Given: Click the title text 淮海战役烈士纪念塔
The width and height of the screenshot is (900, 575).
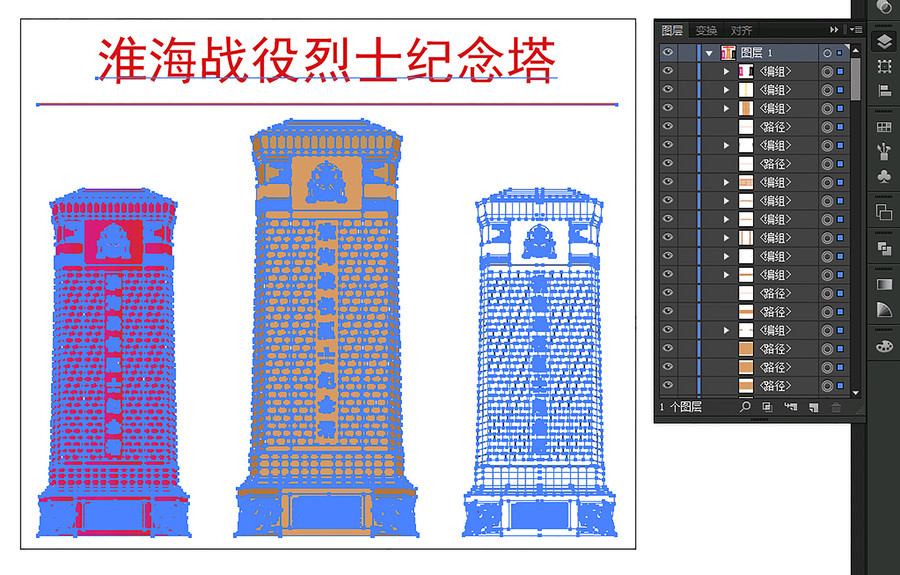Looking at the screenshot, I should click(327, 60).
